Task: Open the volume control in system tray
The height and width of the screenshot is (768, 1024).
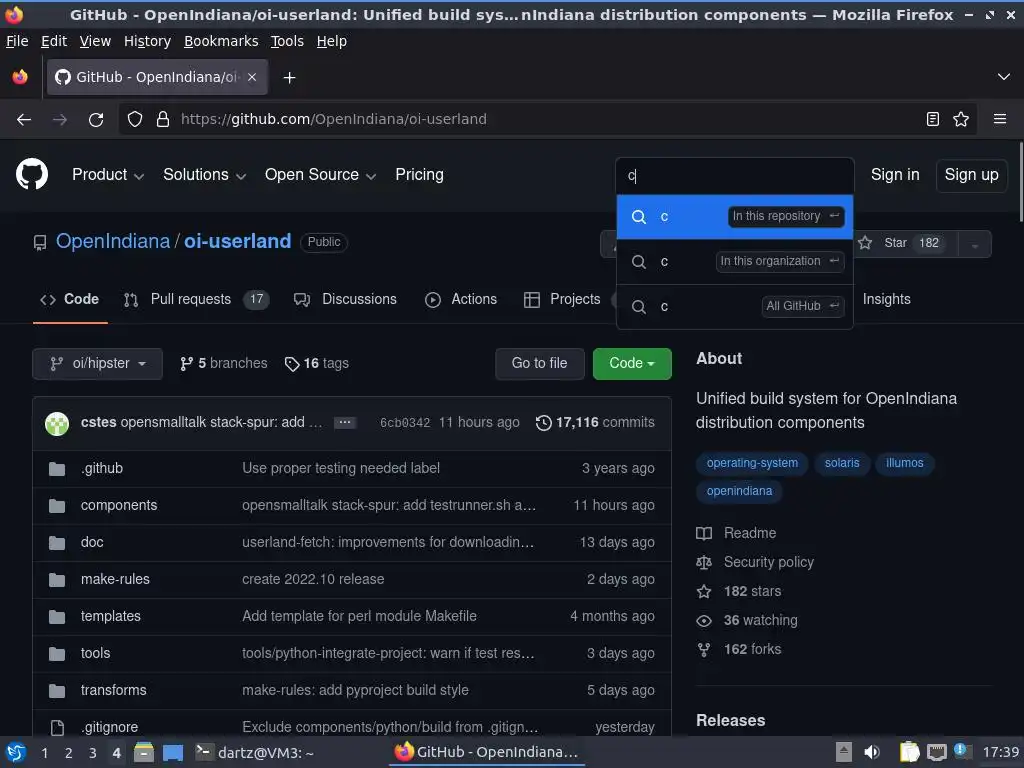Action: [x=872, y=752]
